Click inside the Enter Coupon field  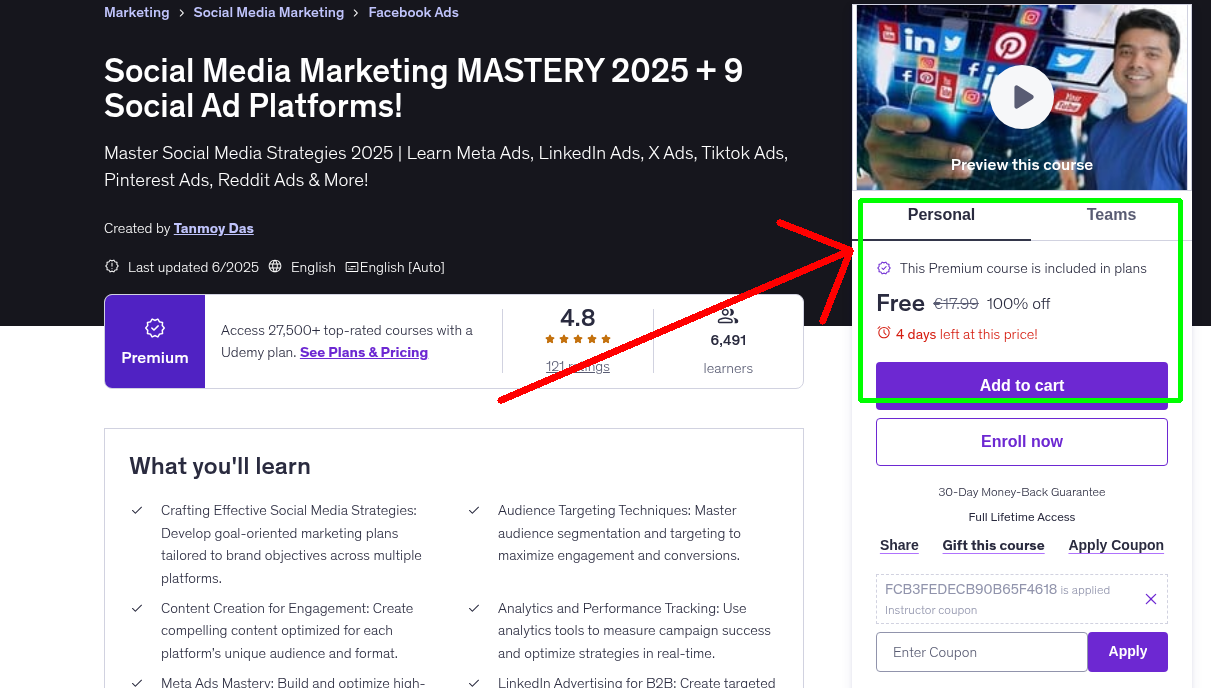(981, 651)
